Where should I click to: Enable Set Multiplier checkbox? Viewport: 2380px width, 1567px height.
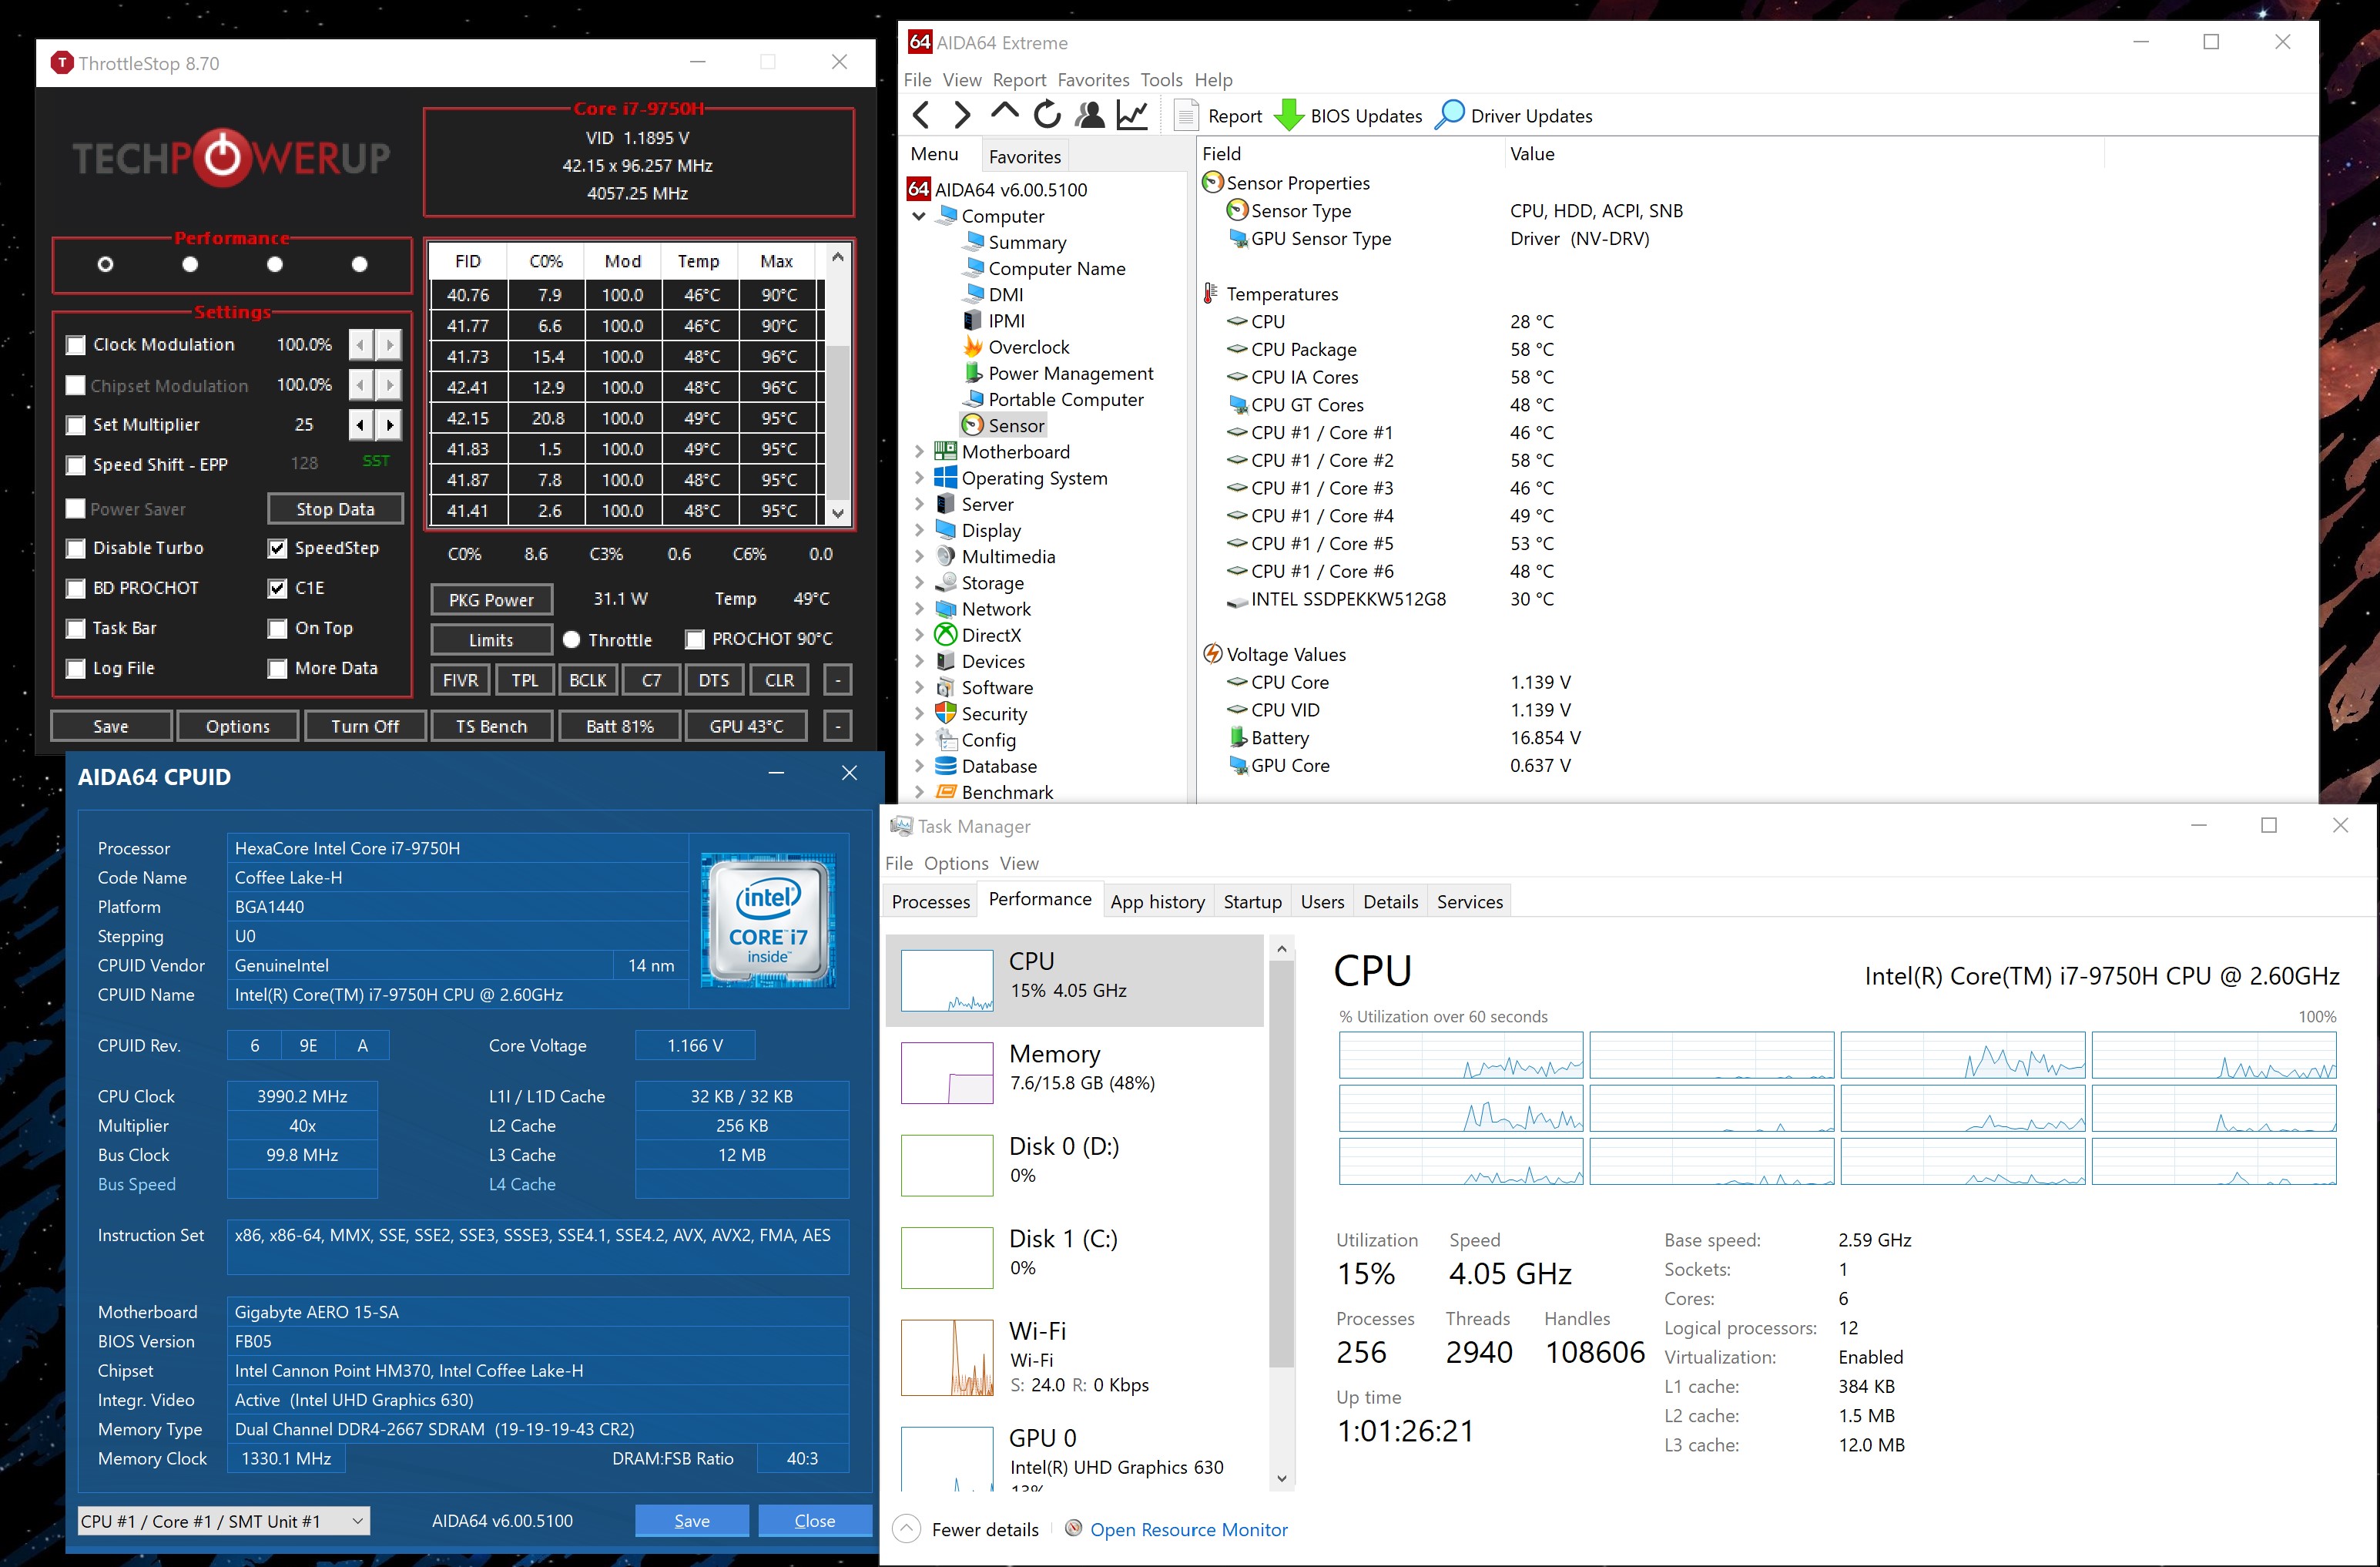(75, 425)
